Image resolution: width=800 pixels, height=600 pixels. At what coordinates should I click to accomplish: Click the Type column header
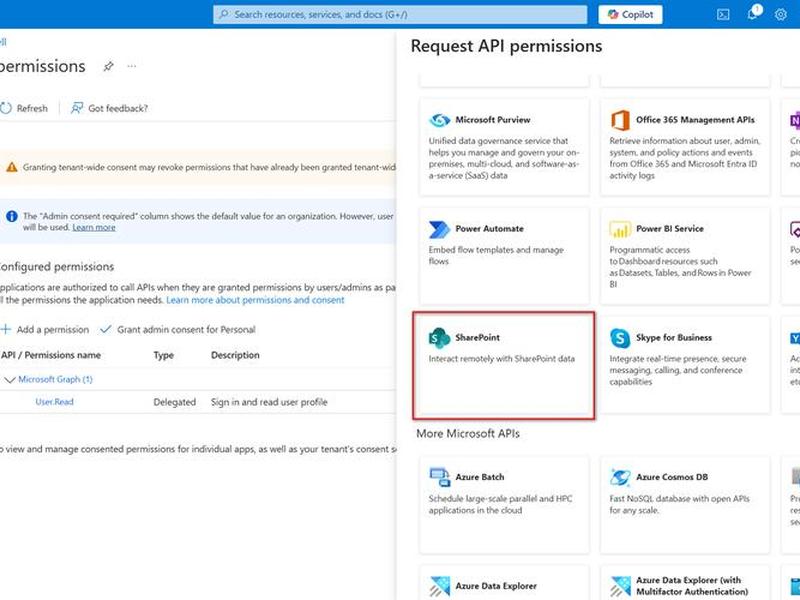click(164, 355)
